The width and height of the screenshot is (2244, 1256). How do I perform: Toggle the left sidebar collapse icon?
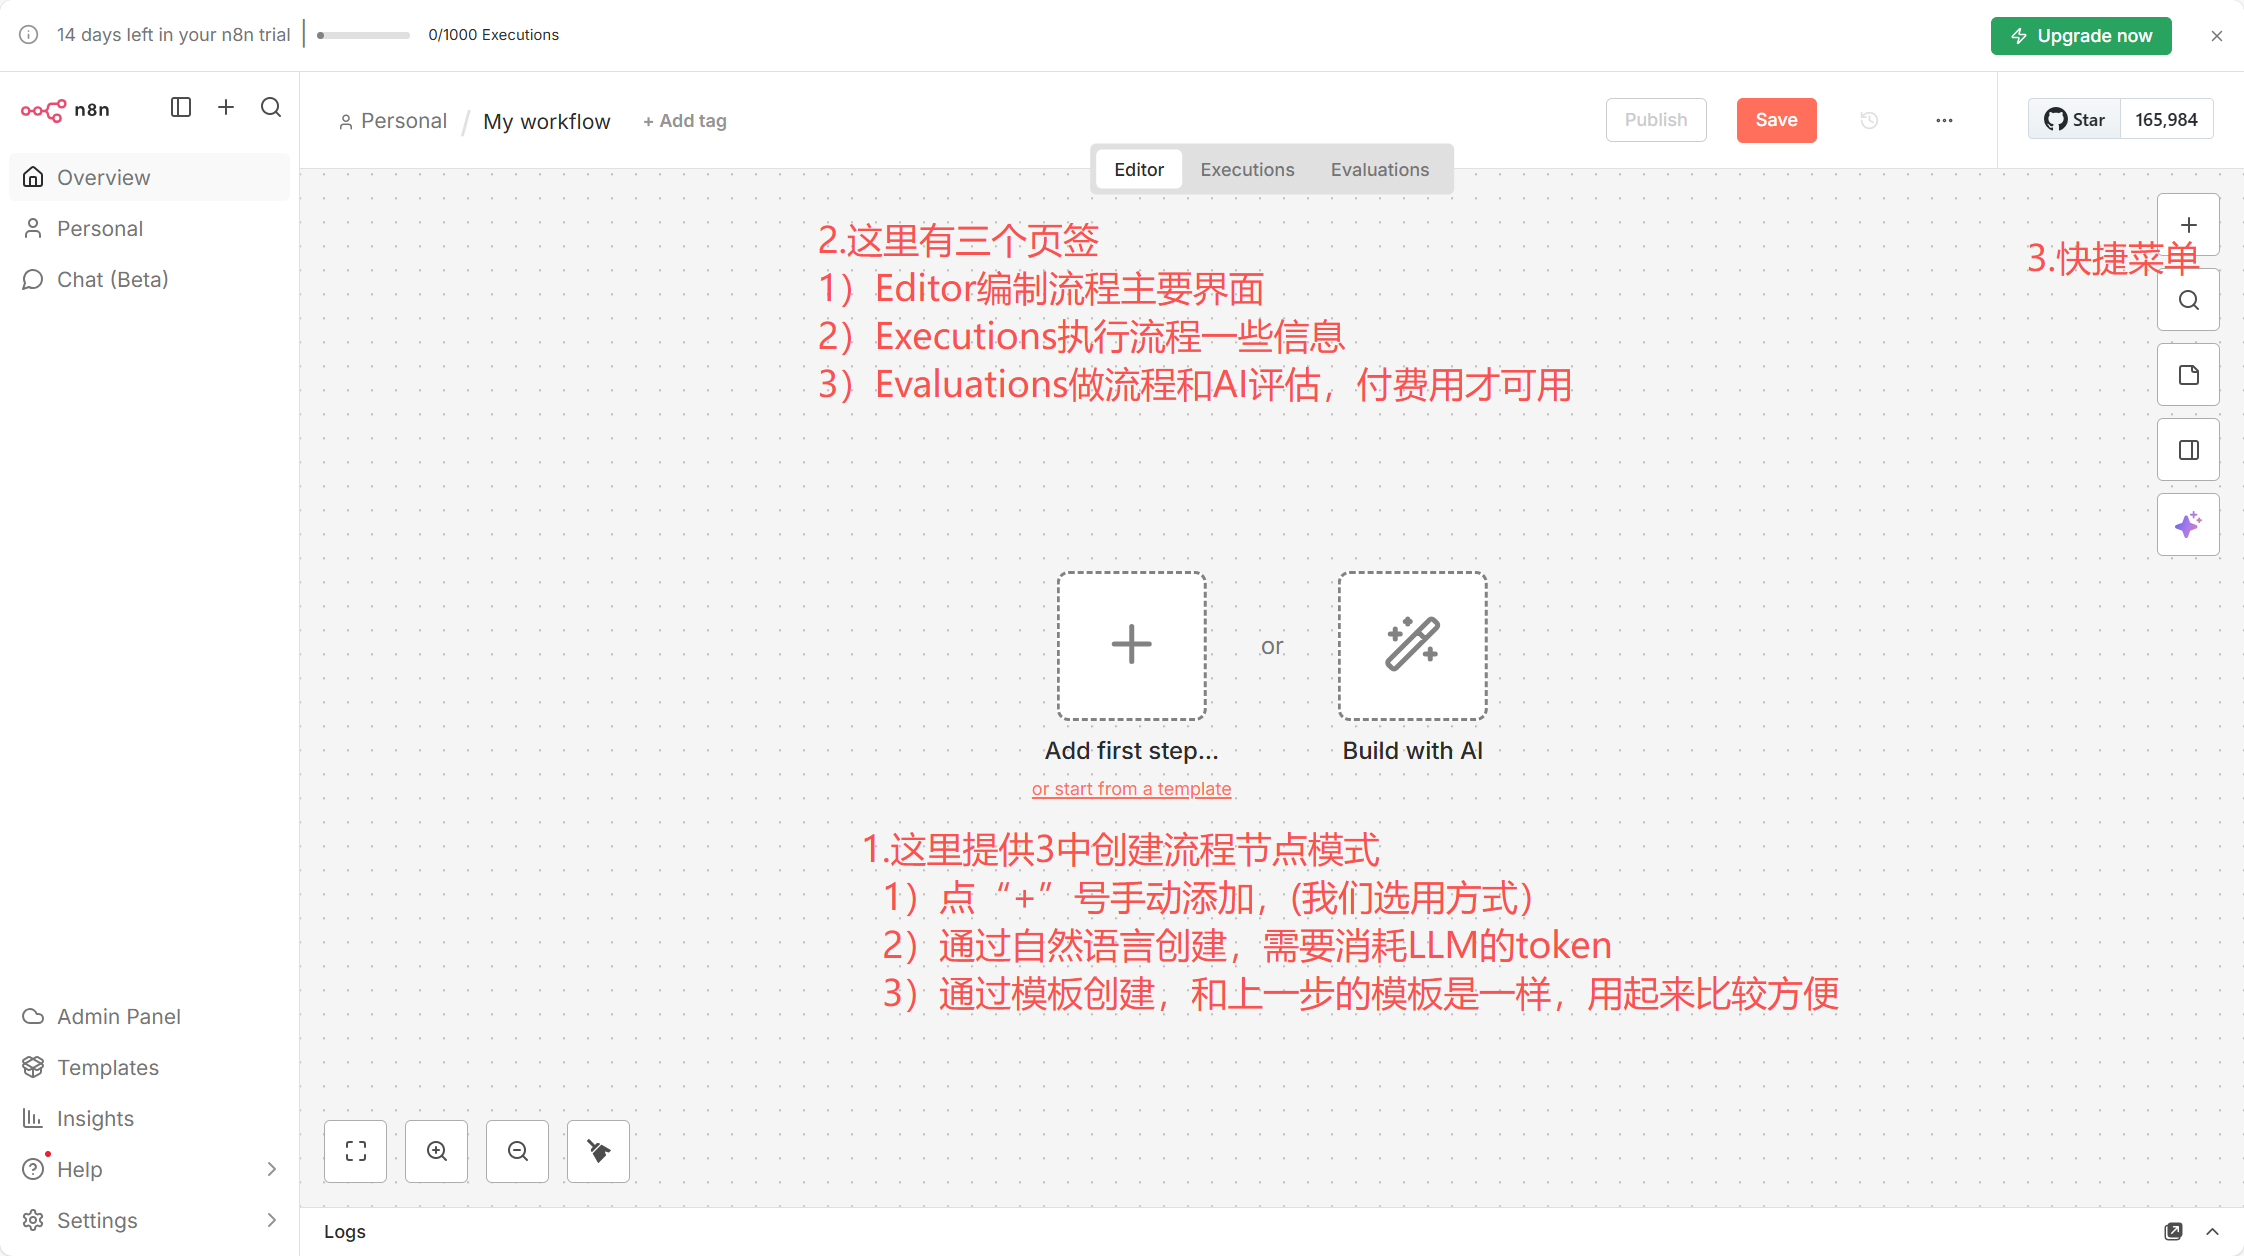click(181, 107)
